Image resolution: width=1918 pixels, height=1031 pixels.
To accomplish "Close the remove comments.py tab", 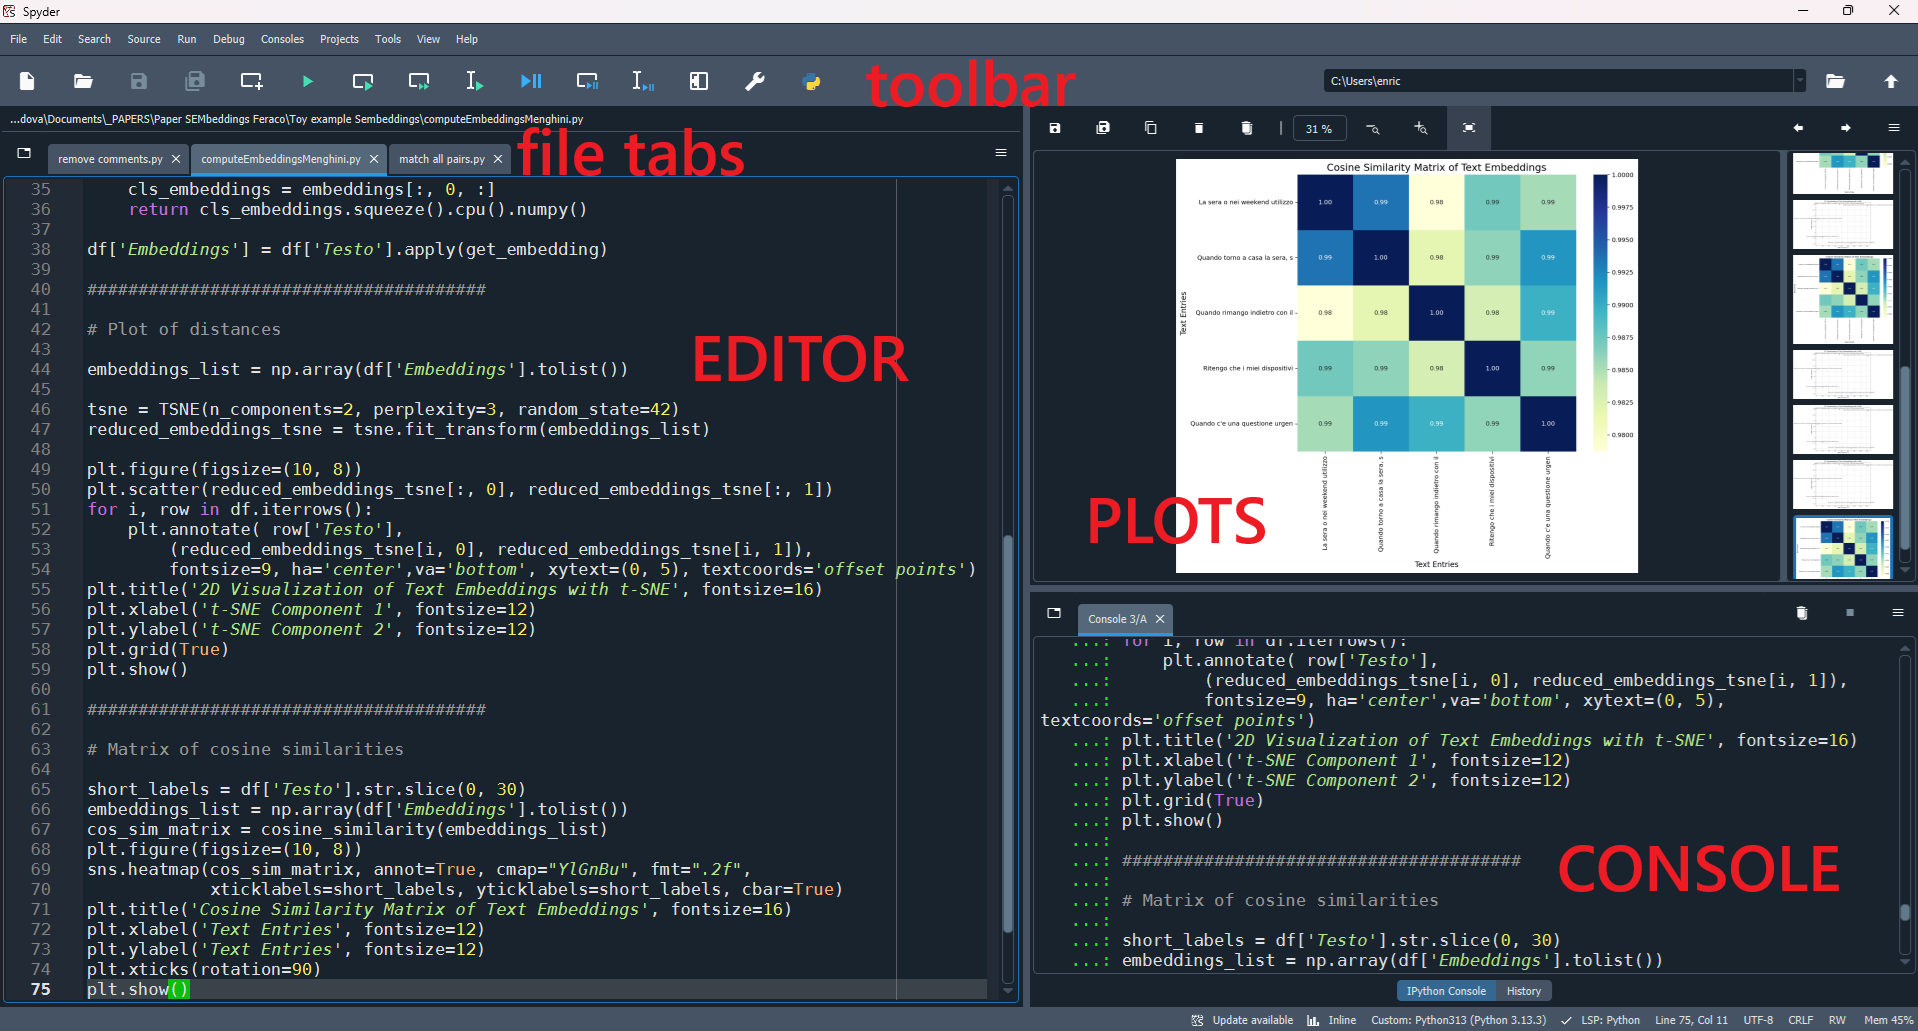I will (x=176, y=159).
